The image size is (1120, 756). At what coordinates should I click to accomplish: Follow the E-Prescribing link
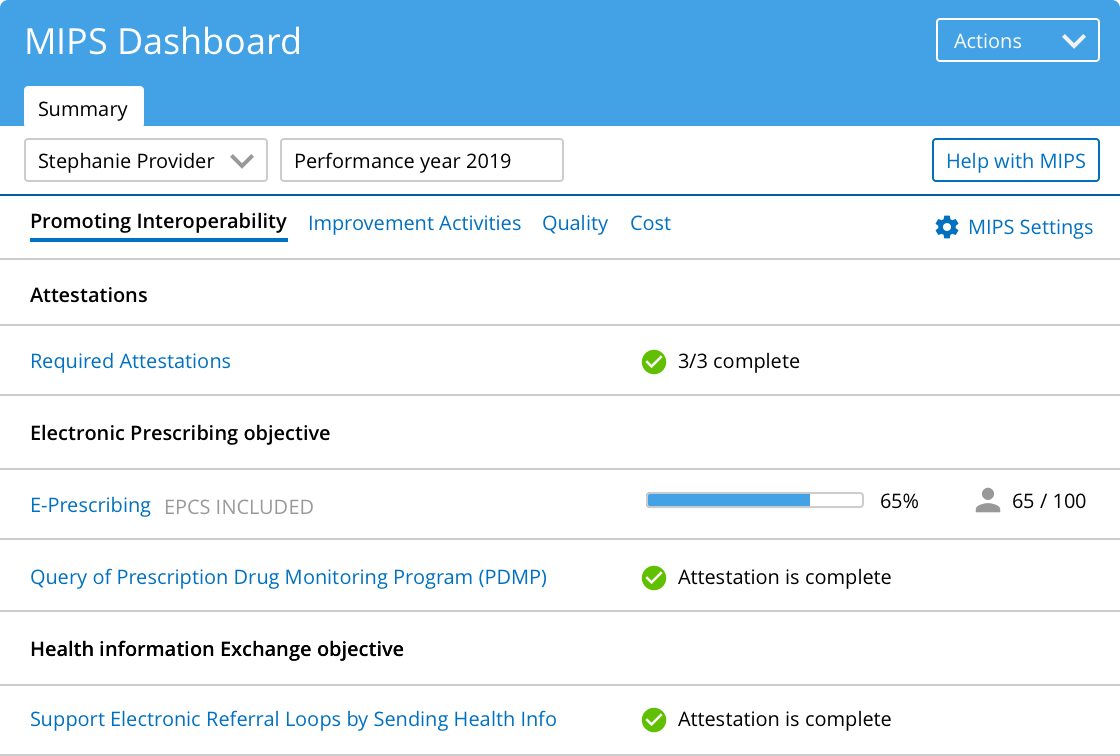pos(90,505)
